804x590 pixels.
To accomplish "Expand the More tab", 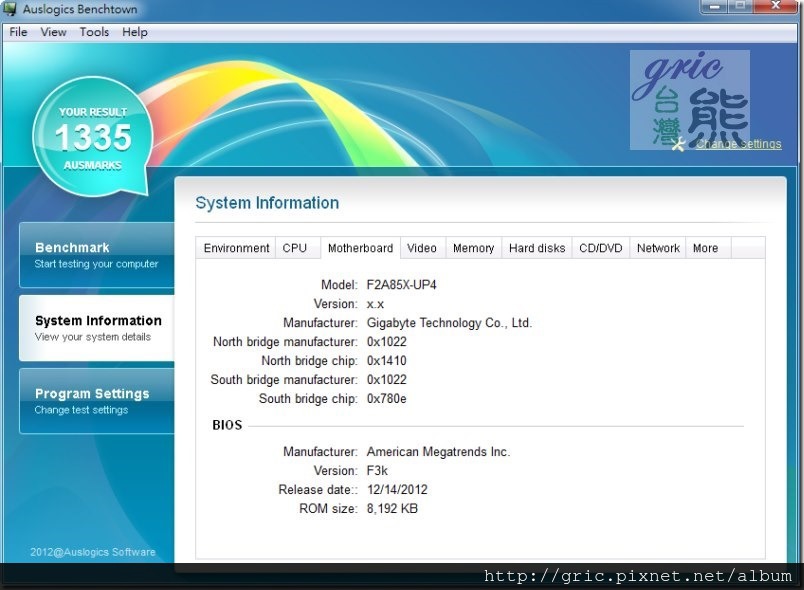I will pos(705,248).
